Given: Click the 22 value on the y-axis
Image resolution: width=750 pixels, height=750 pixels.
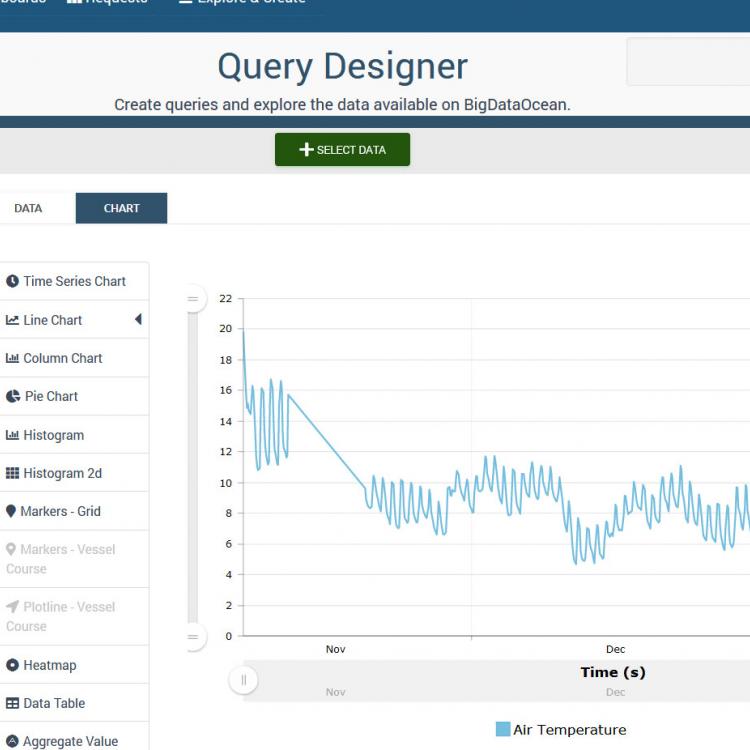Looking at the screenshot, I should point(225,298).
